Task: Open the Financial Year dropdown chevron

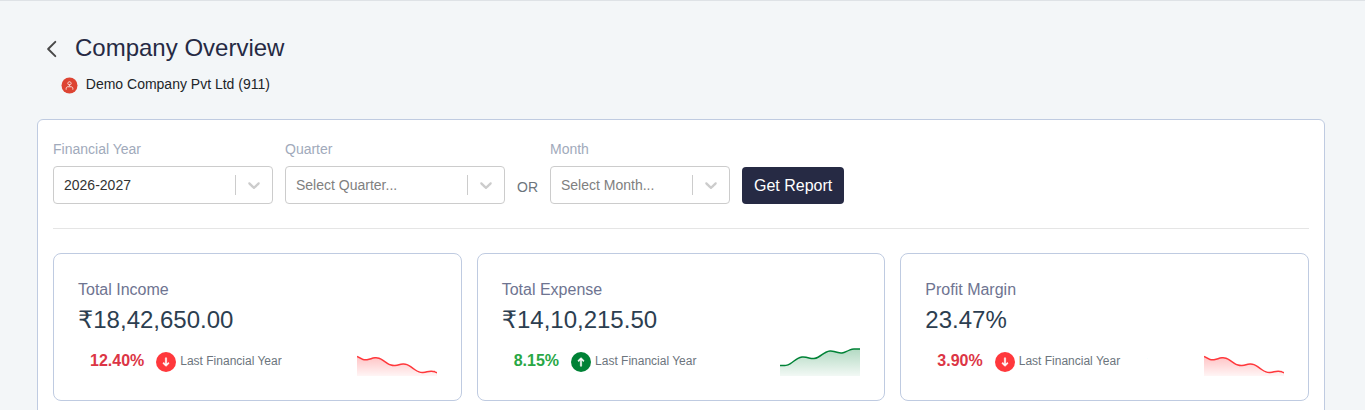Action: (x=254, y=185)
